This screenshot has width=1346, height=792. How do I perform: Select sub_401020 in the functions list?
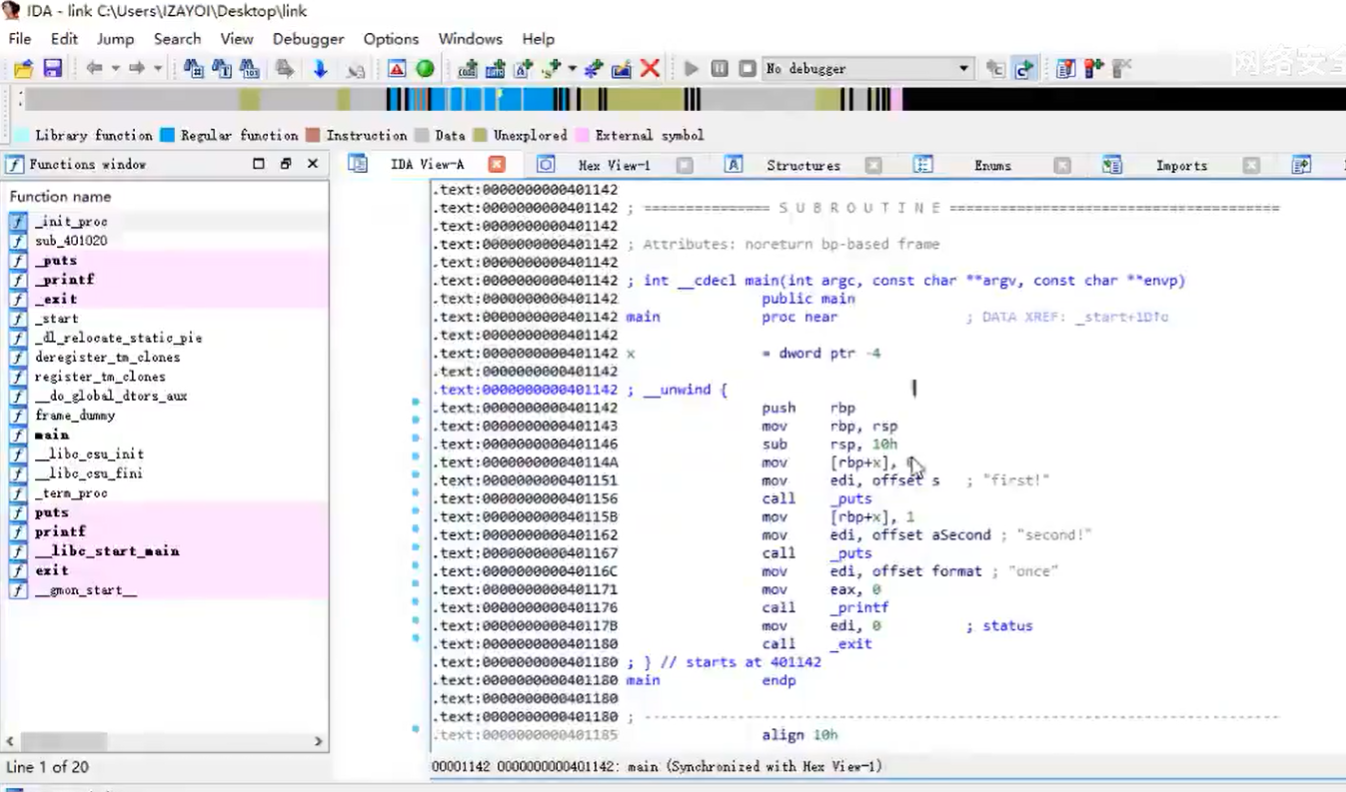coord(167,241)
